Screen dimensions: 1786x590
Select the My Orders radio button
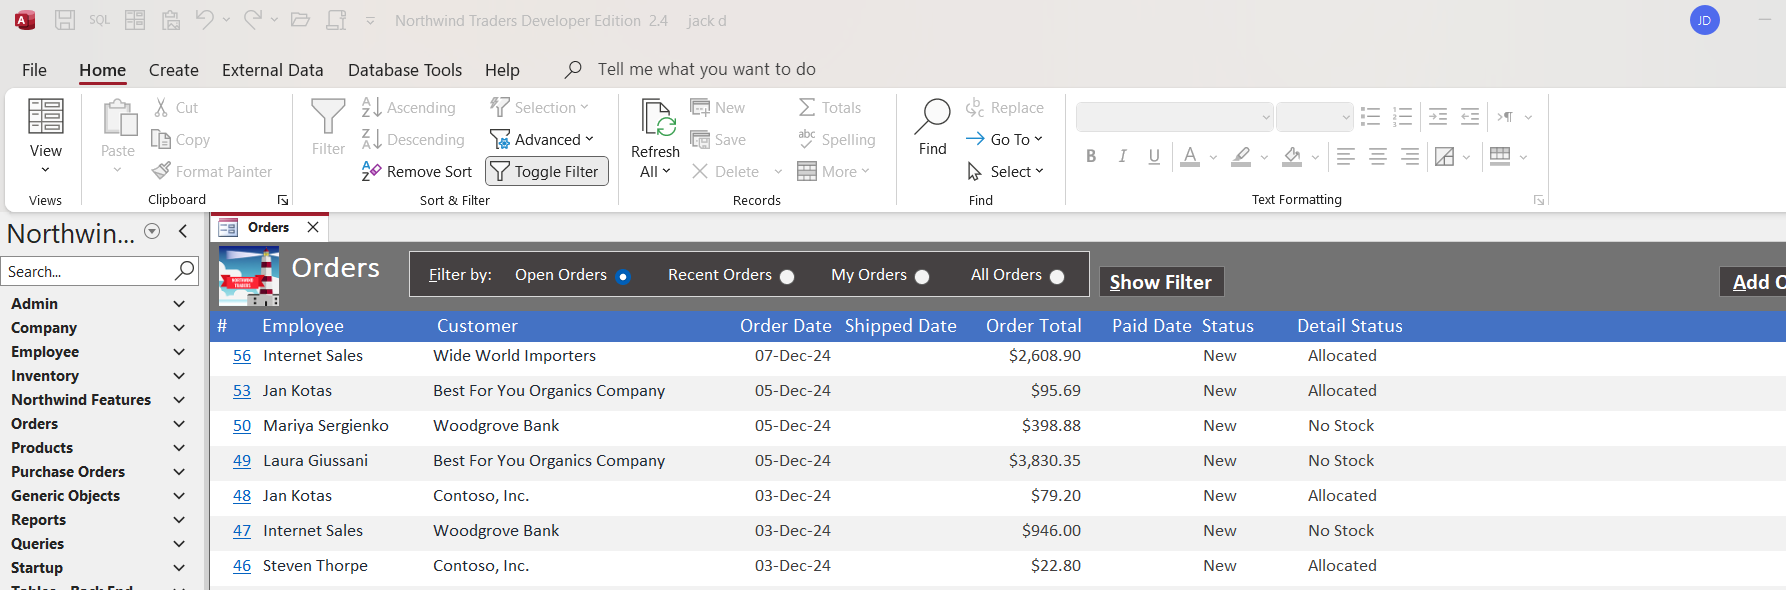(x=922, y=277)
